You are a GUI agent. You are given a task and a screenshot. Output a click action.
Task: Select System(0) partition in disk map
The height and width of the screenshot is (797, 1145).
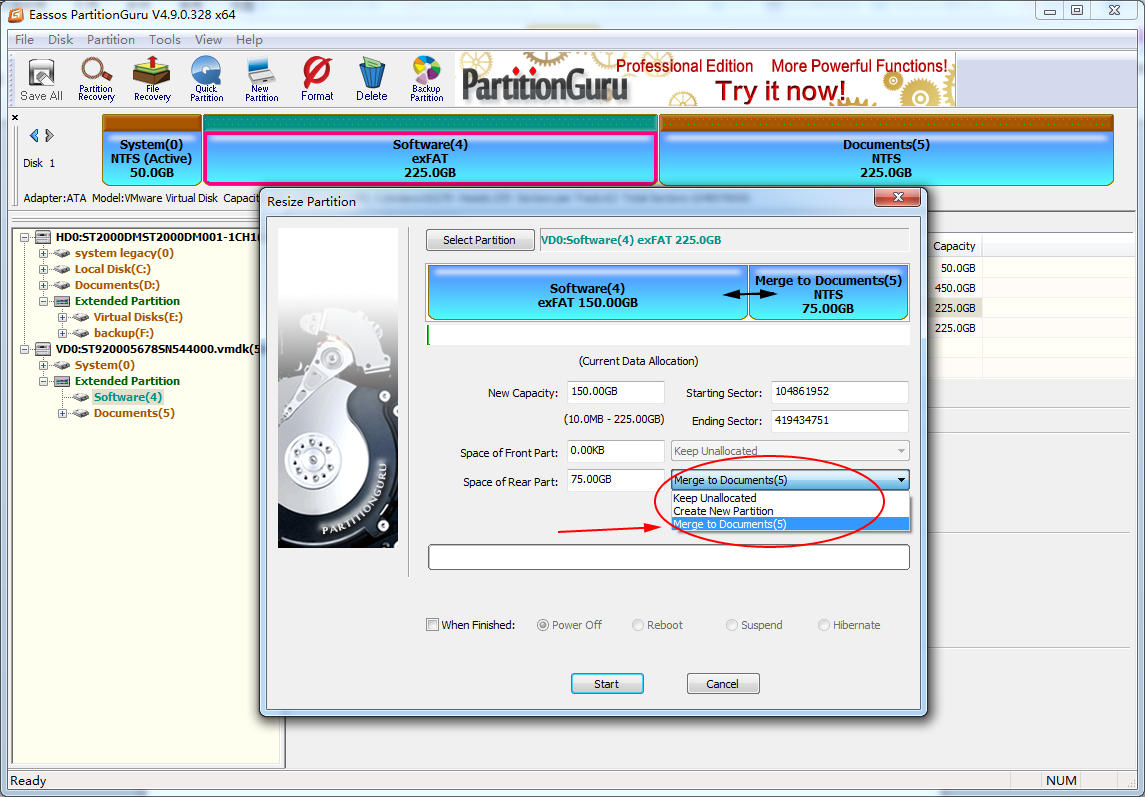pyautogui.click(x=151, y=150)
